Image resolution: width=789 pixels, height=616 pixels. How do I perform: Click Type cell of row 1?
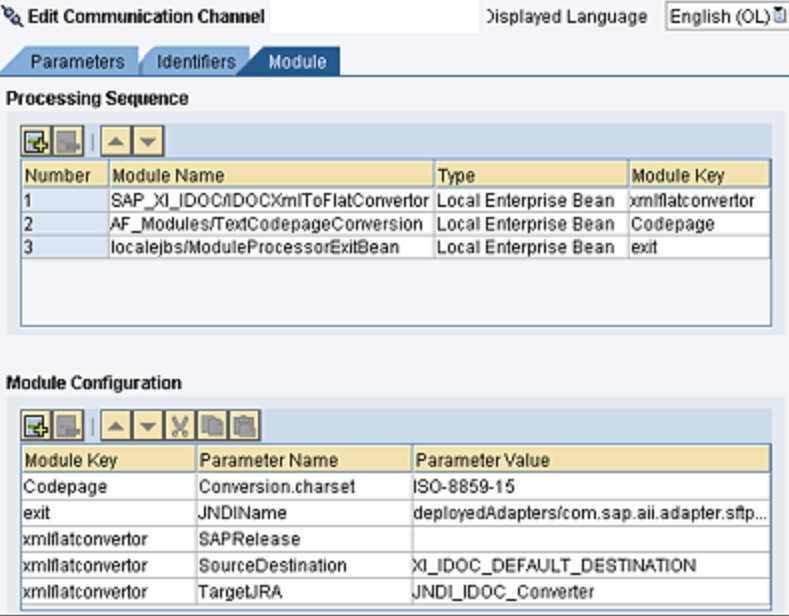531,200
